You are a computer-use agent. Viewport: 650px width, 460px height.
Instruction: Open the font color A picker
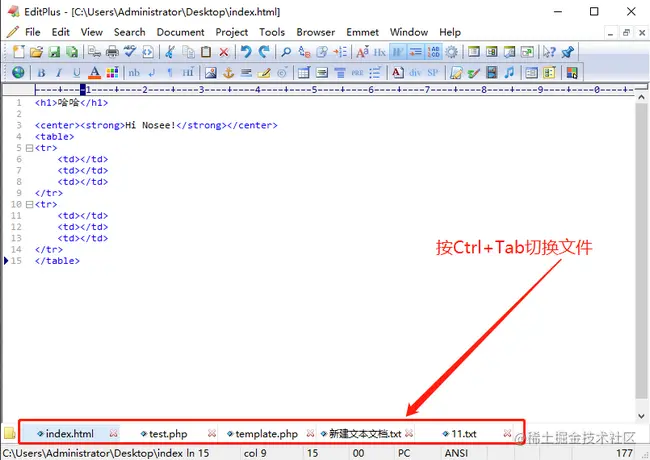[95, 73]
